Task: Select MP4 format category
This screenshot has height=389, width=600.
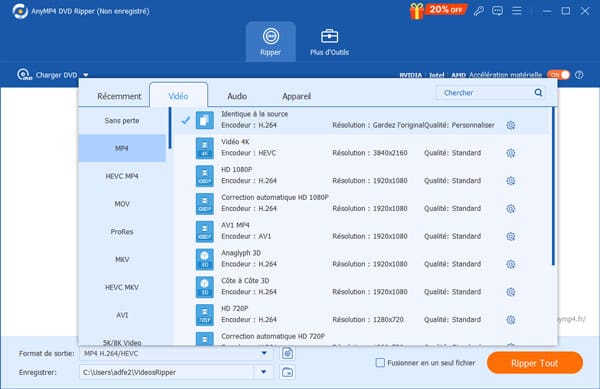Action: (122, 148)
